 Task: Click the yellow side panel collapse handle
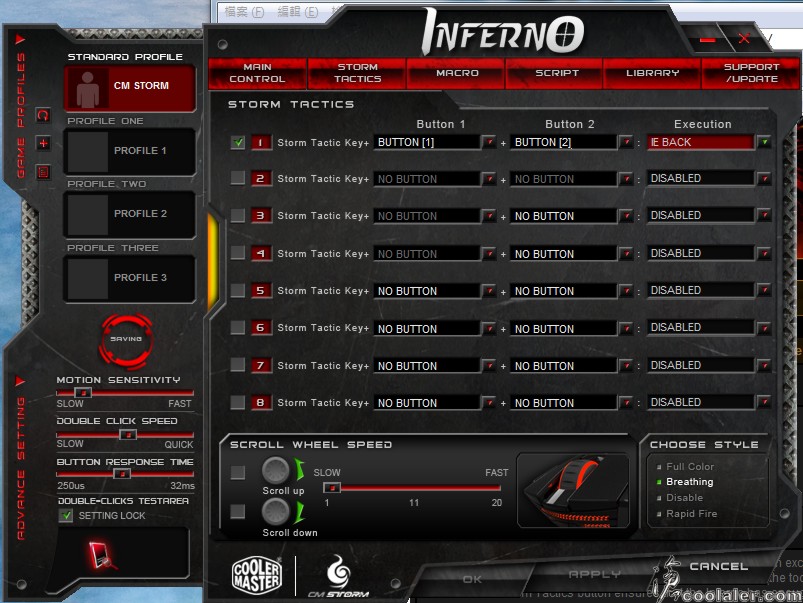213,261
